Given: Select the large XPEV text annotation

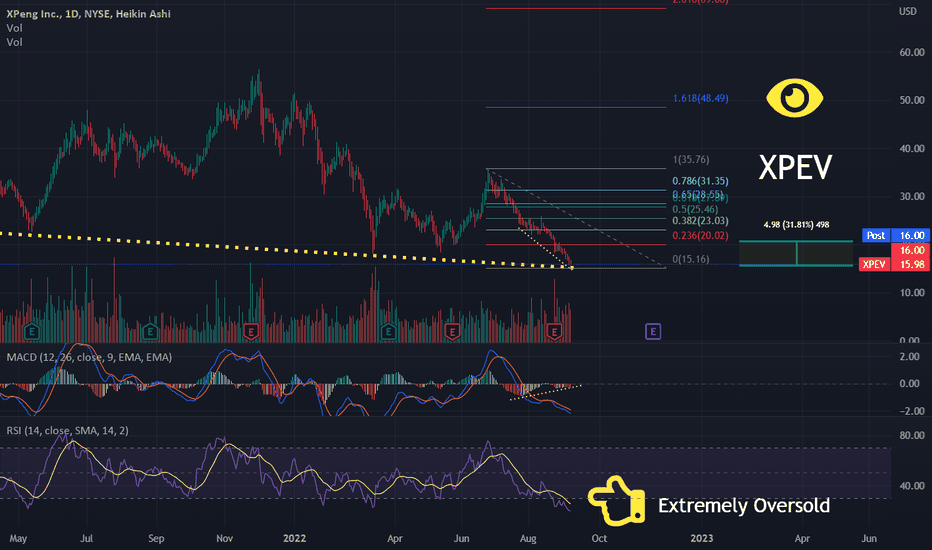Looking at the screenshot, I should 795,168.
